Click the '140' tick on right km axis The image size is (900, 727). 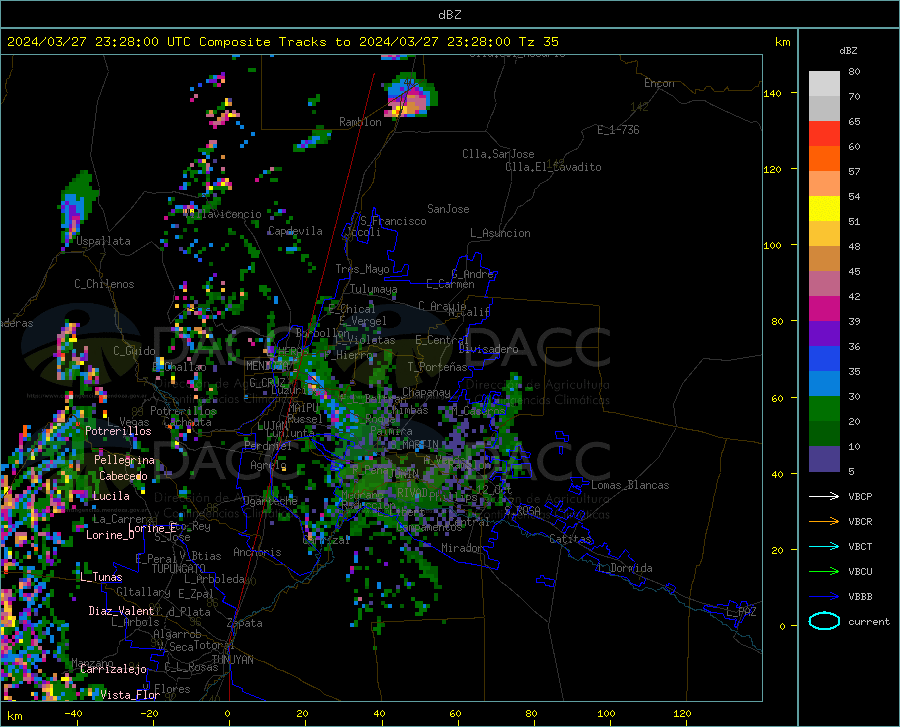[773, 94]
